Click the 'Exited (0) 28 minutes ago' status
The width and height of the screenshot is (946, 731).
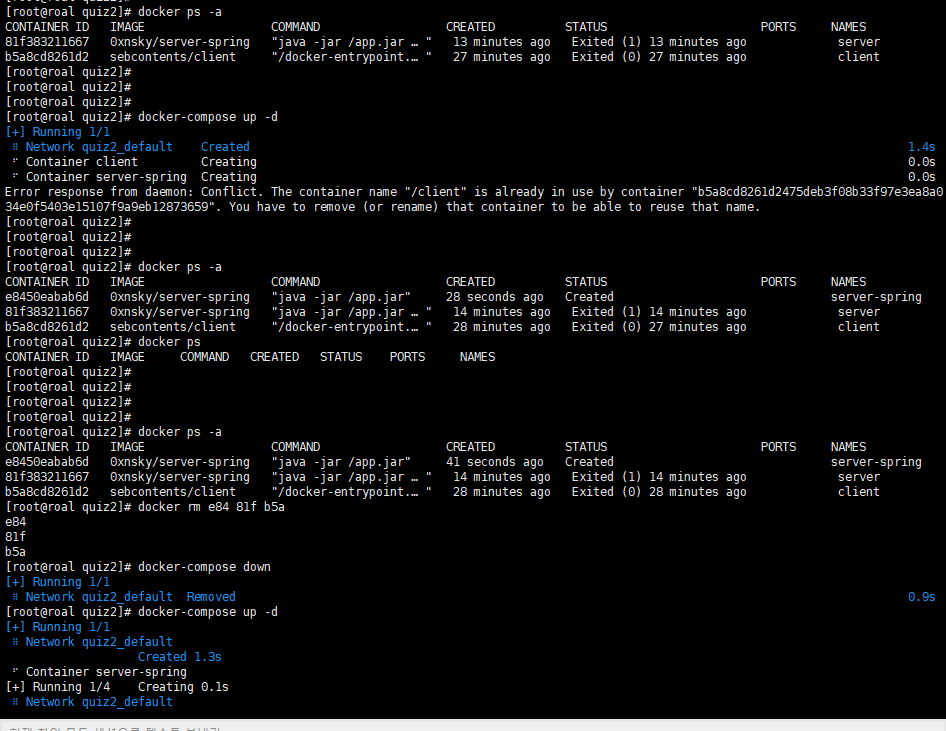tap(659, 492)
